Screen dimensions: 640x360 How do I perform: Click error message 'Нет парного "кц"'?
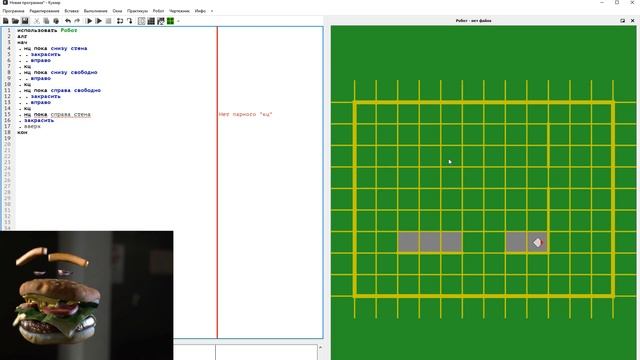click(x=245, y=114)
